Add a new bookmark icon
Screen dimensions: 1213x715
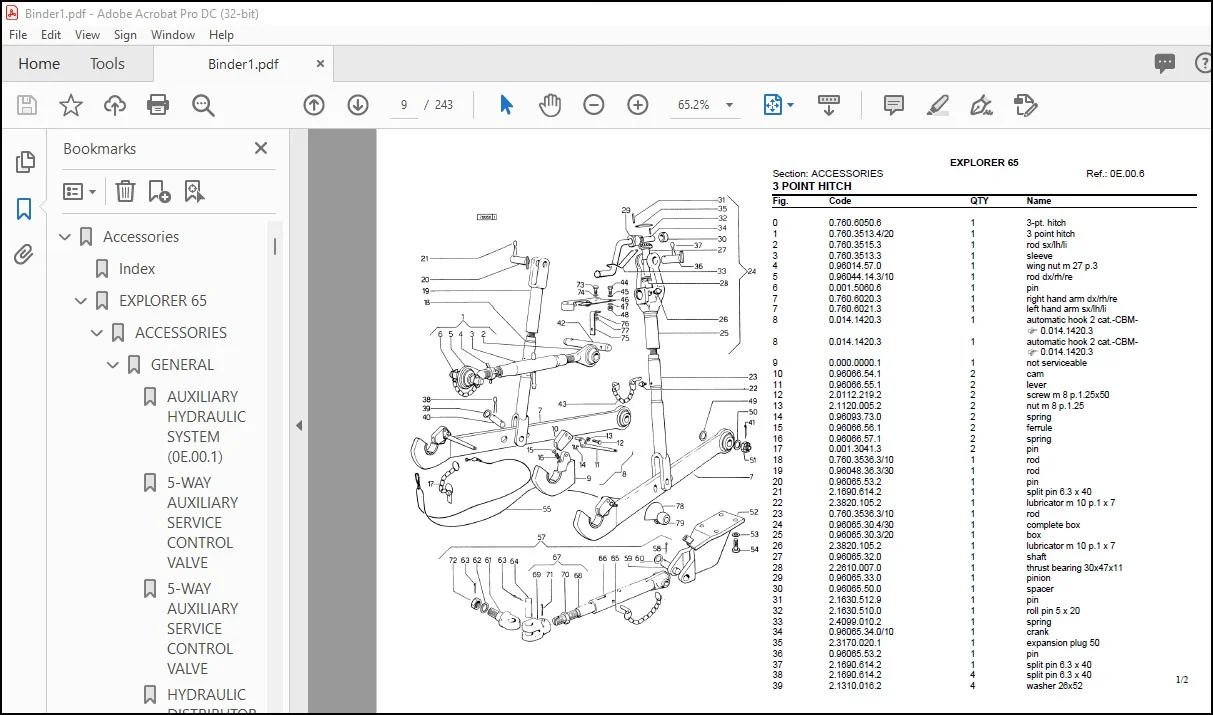[159, 191]
